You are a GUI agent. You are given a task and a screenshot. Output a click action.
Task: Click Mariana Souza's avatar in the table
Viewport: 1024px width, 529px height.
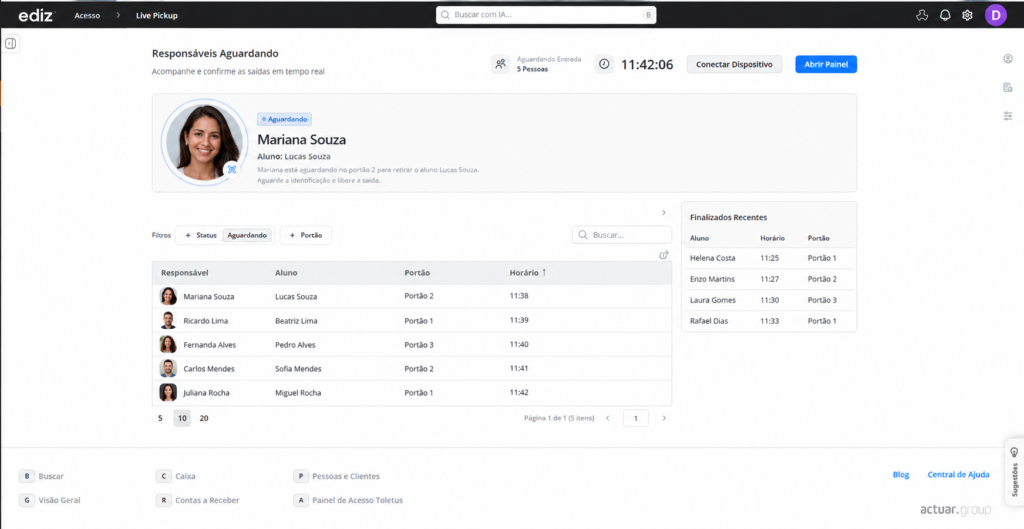pos(168,296)
